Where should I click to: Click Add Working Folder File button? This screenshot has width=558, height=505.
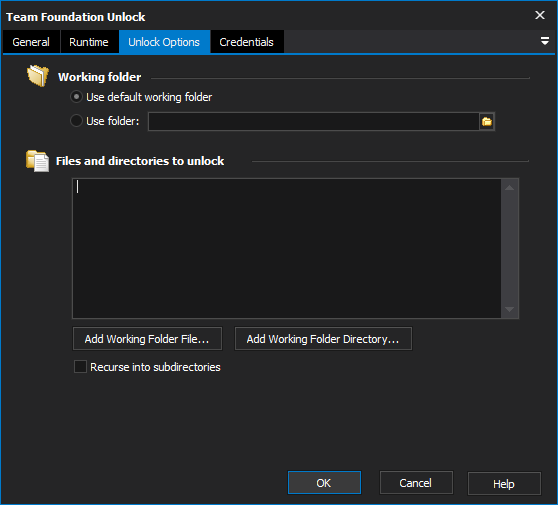pyautogui.click(x=147, y=339)
